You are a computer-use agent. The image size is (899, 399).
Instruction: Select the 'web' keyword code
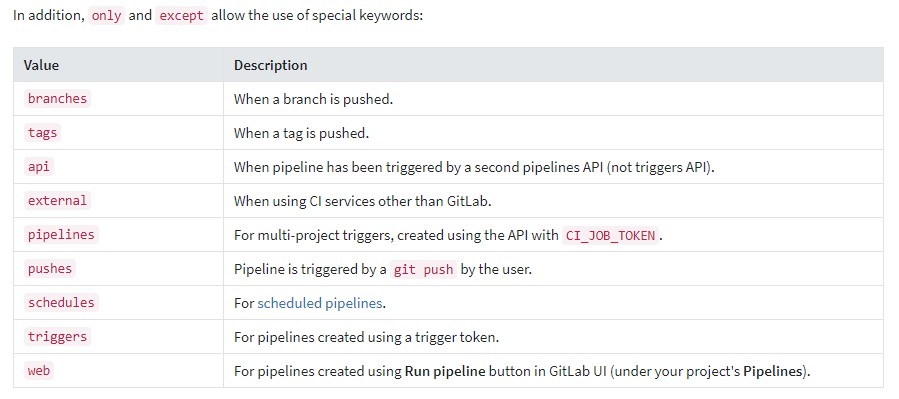click(x=38, y=370)
